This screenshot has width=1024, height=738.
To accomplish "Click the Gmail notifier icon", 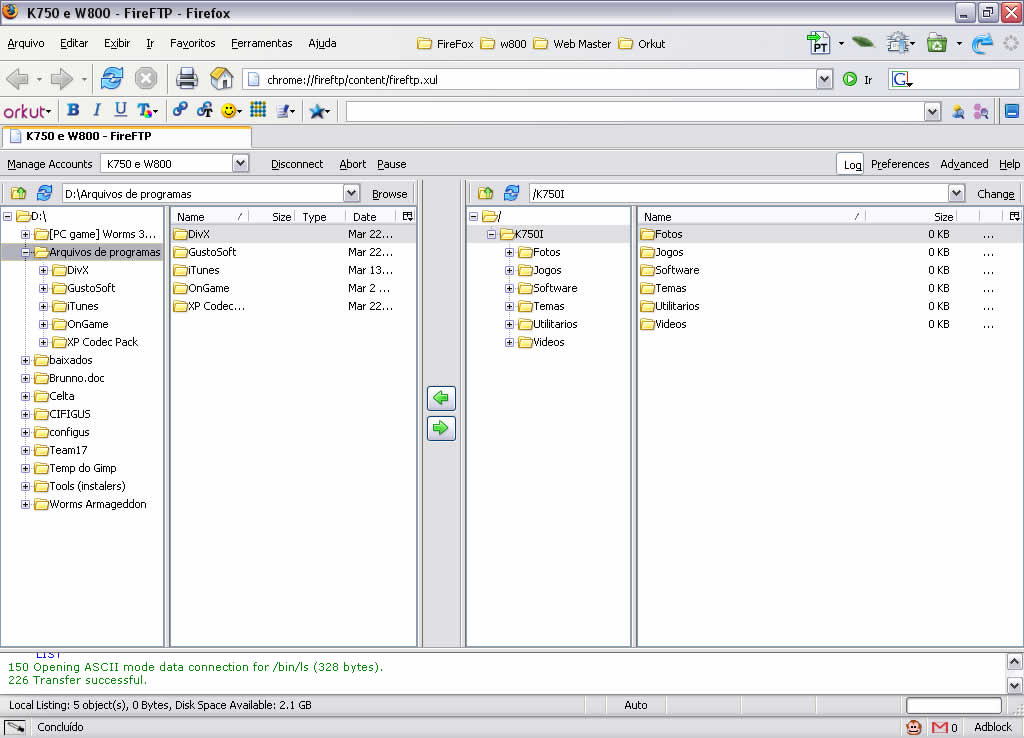I will [x=940, y=727].
